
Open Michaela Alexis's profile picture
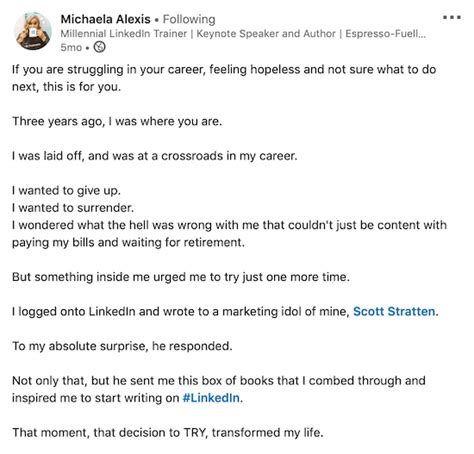click(x=33, y=31)
